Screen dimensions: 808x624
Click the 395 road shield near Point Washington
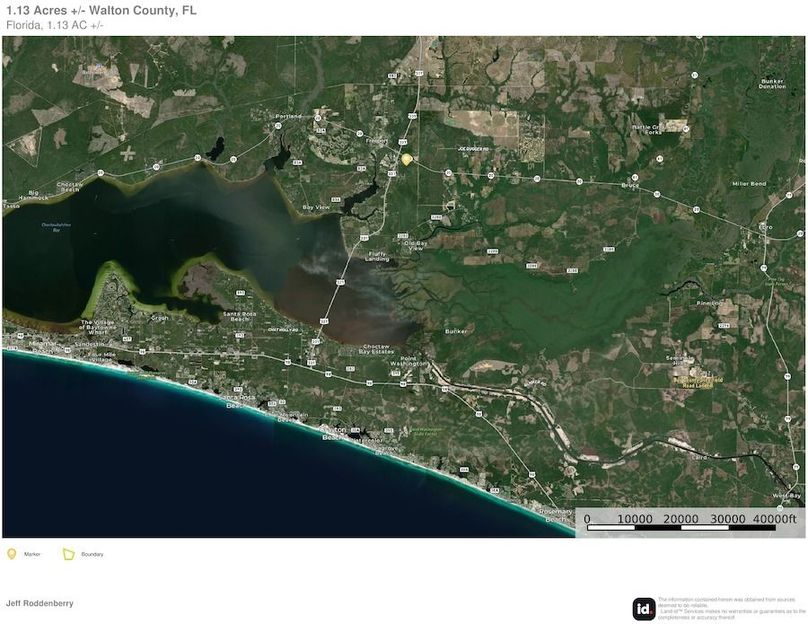click(396, 373)
